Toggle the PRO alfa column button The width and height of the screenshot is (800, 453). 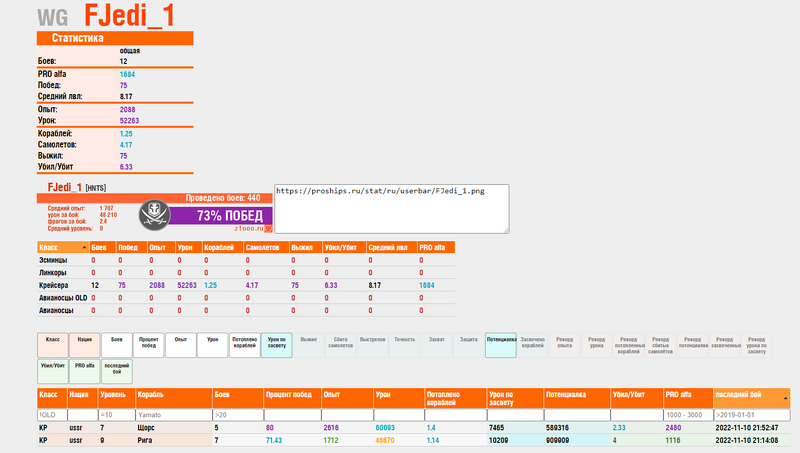(84, 372)
